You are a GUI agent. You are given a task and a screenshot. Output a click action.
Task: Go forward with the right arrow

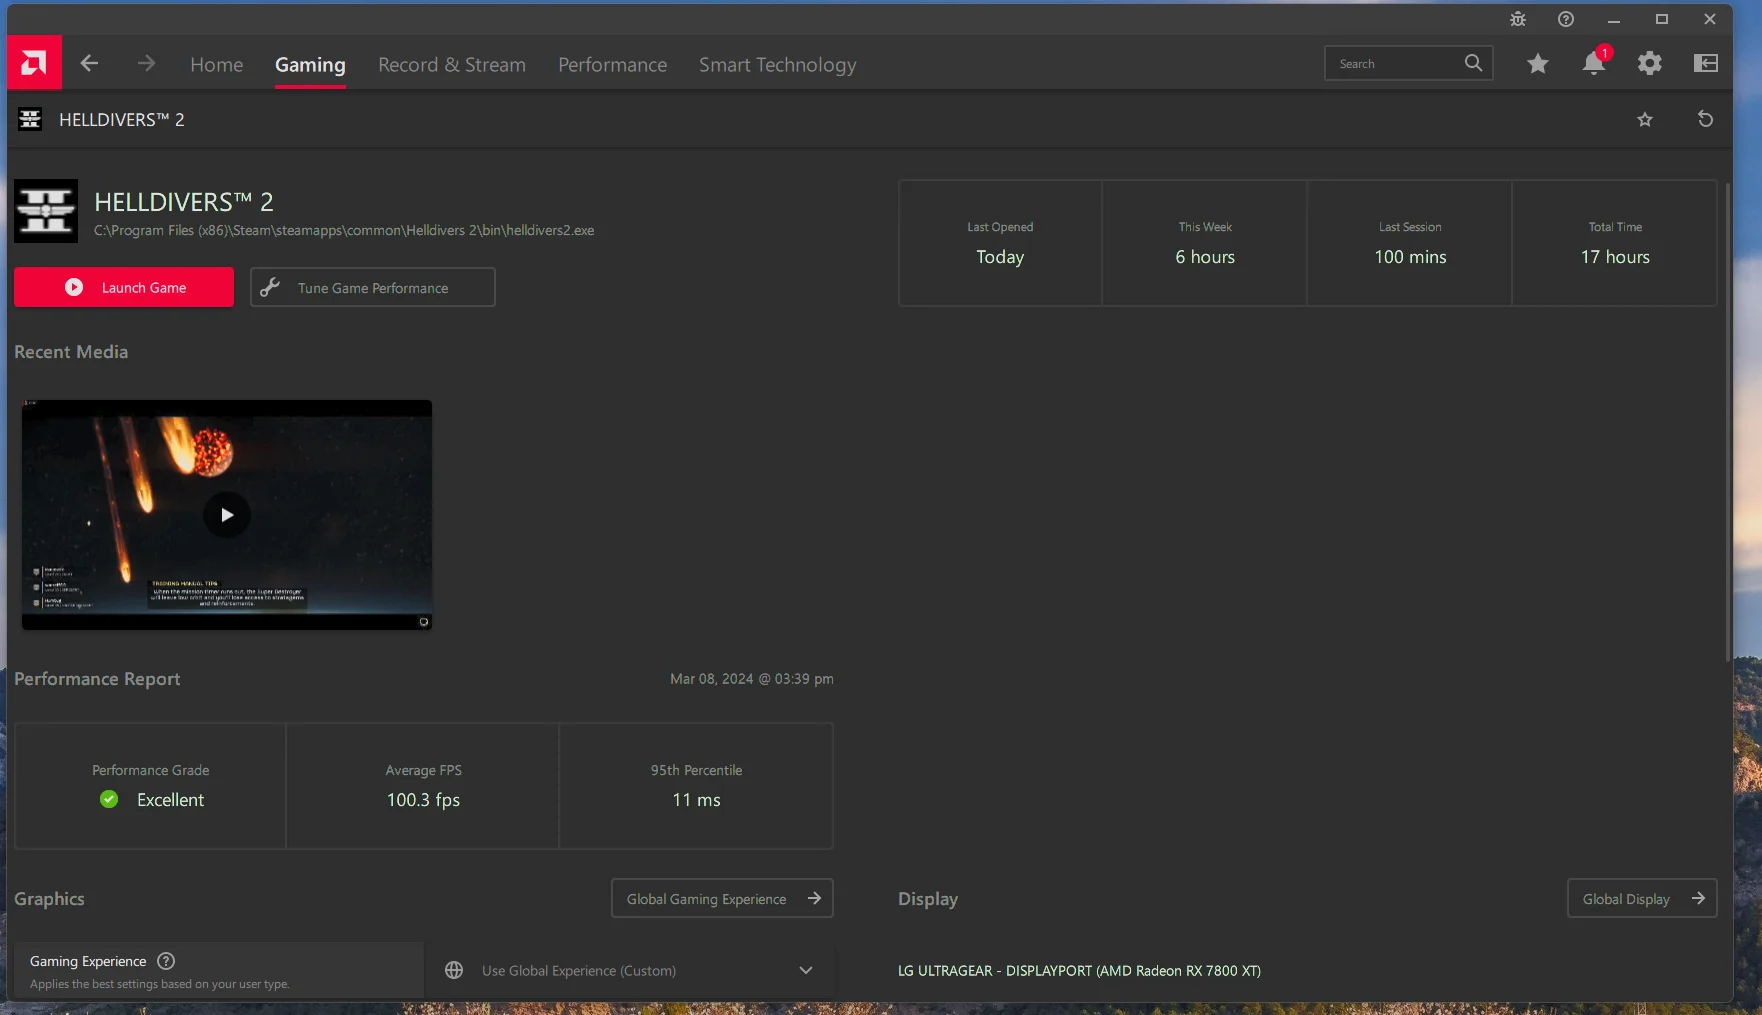pyautogui.click(x=146, y=64)
